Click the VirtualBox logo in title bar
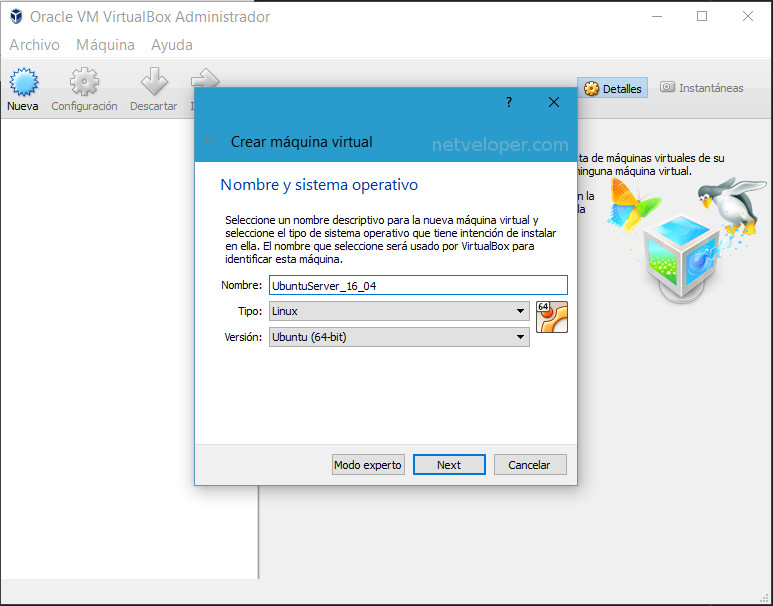 (16, 17)
